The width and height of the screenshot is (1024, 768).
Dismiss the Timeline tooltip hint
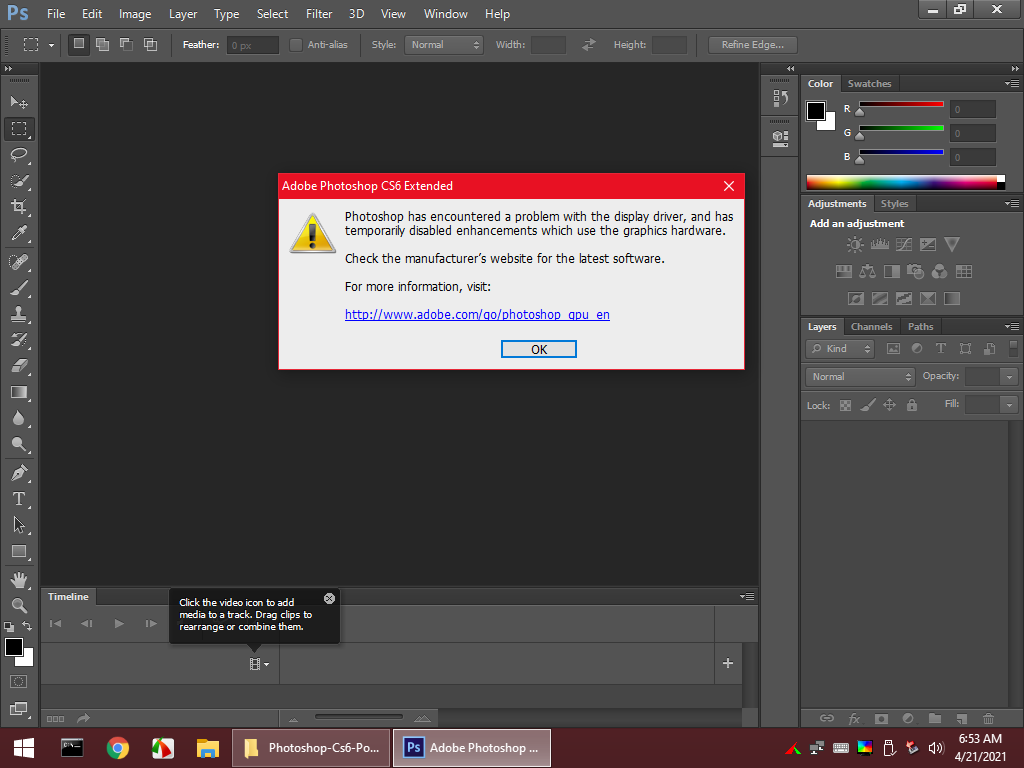tap(329, 598)
